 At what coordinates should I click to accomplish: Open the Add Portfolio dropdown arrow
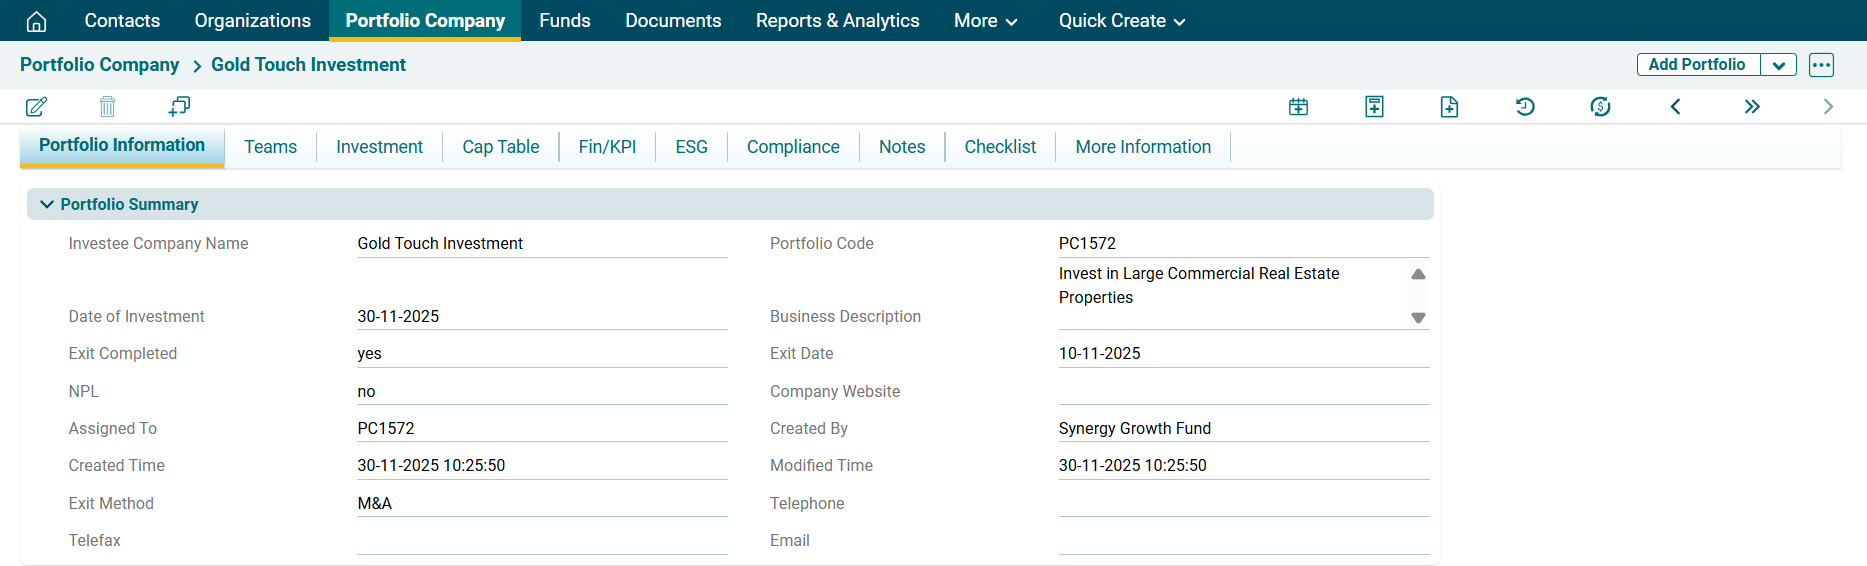click(x=1778, y=65)
